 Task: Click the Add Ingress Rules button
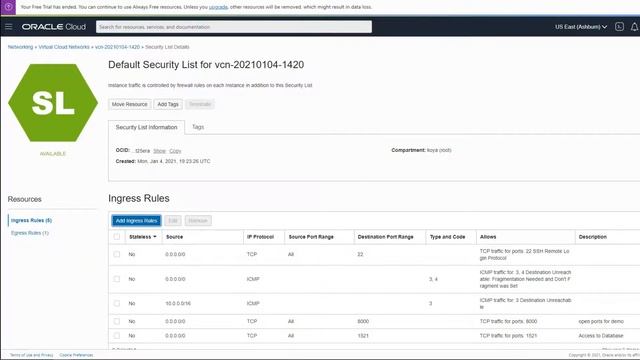coord(136,221)
